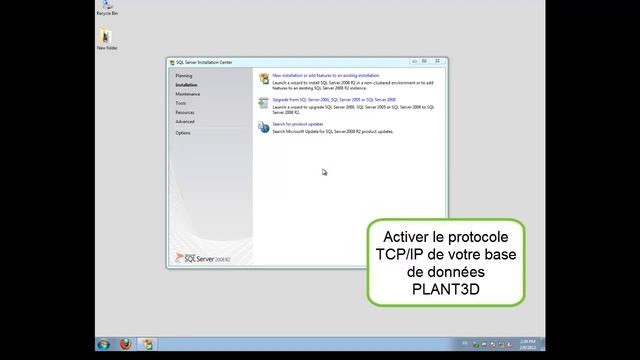Open the Options page in the sidebar
The image size is (640, 360).
click(183, 133)
